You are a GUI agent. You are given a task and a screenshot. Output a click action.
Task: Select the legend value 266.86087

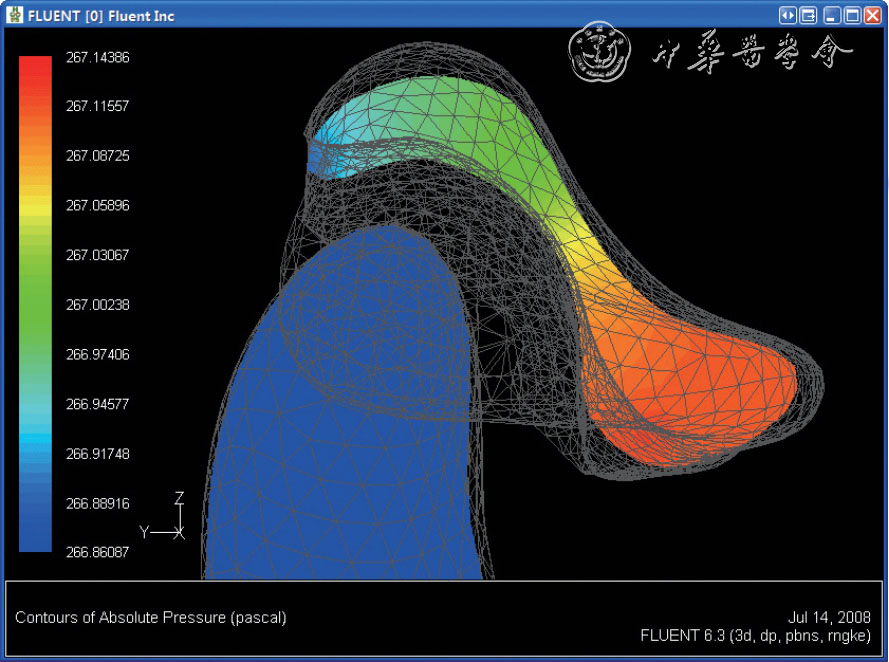(x=97, y=552)
